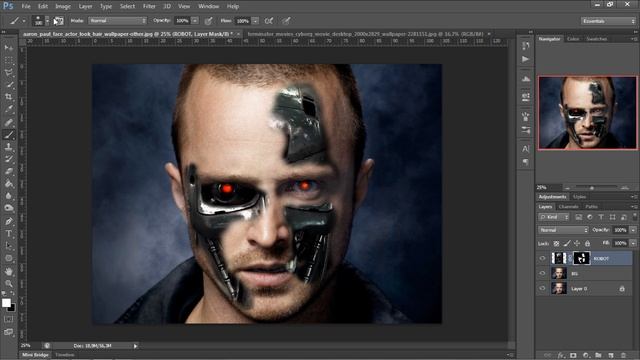
Task: Select the Brush tool in toolbox
Action: tap(9, 134)
